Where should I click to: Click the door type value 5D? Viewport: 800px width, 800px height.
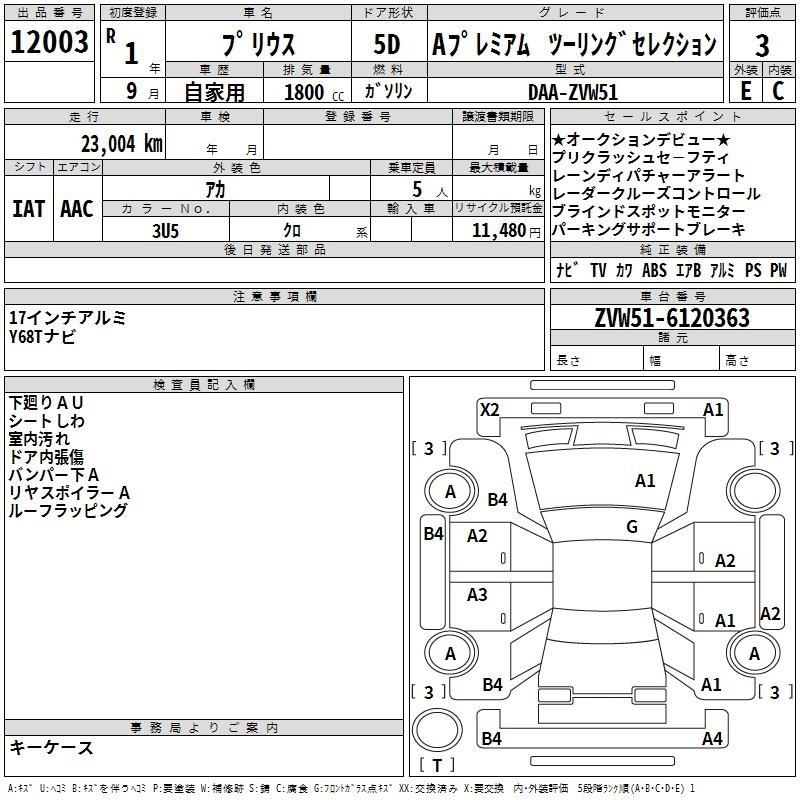pyautogui.click(x=387, y=44)
